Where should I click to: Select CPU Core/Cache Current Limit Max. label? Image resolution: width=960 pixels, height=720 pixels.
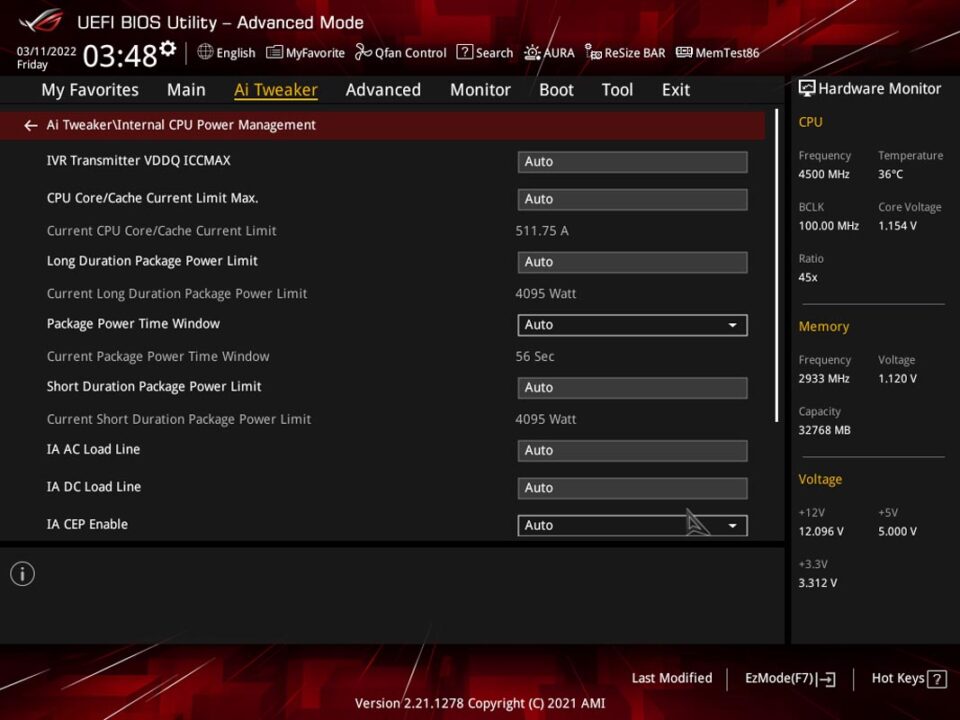[x=152, y=198]
